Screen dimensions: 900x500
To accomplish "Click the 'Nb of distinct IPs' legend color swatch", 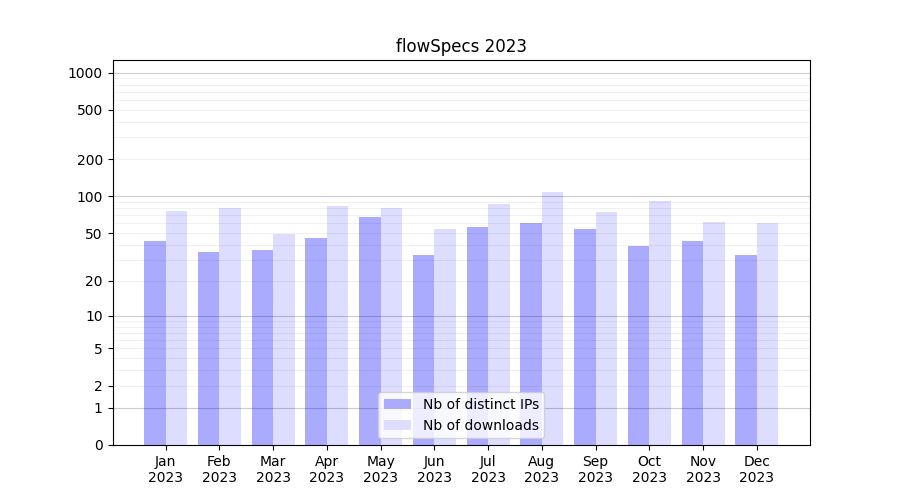I will click(x=397, y=404).
